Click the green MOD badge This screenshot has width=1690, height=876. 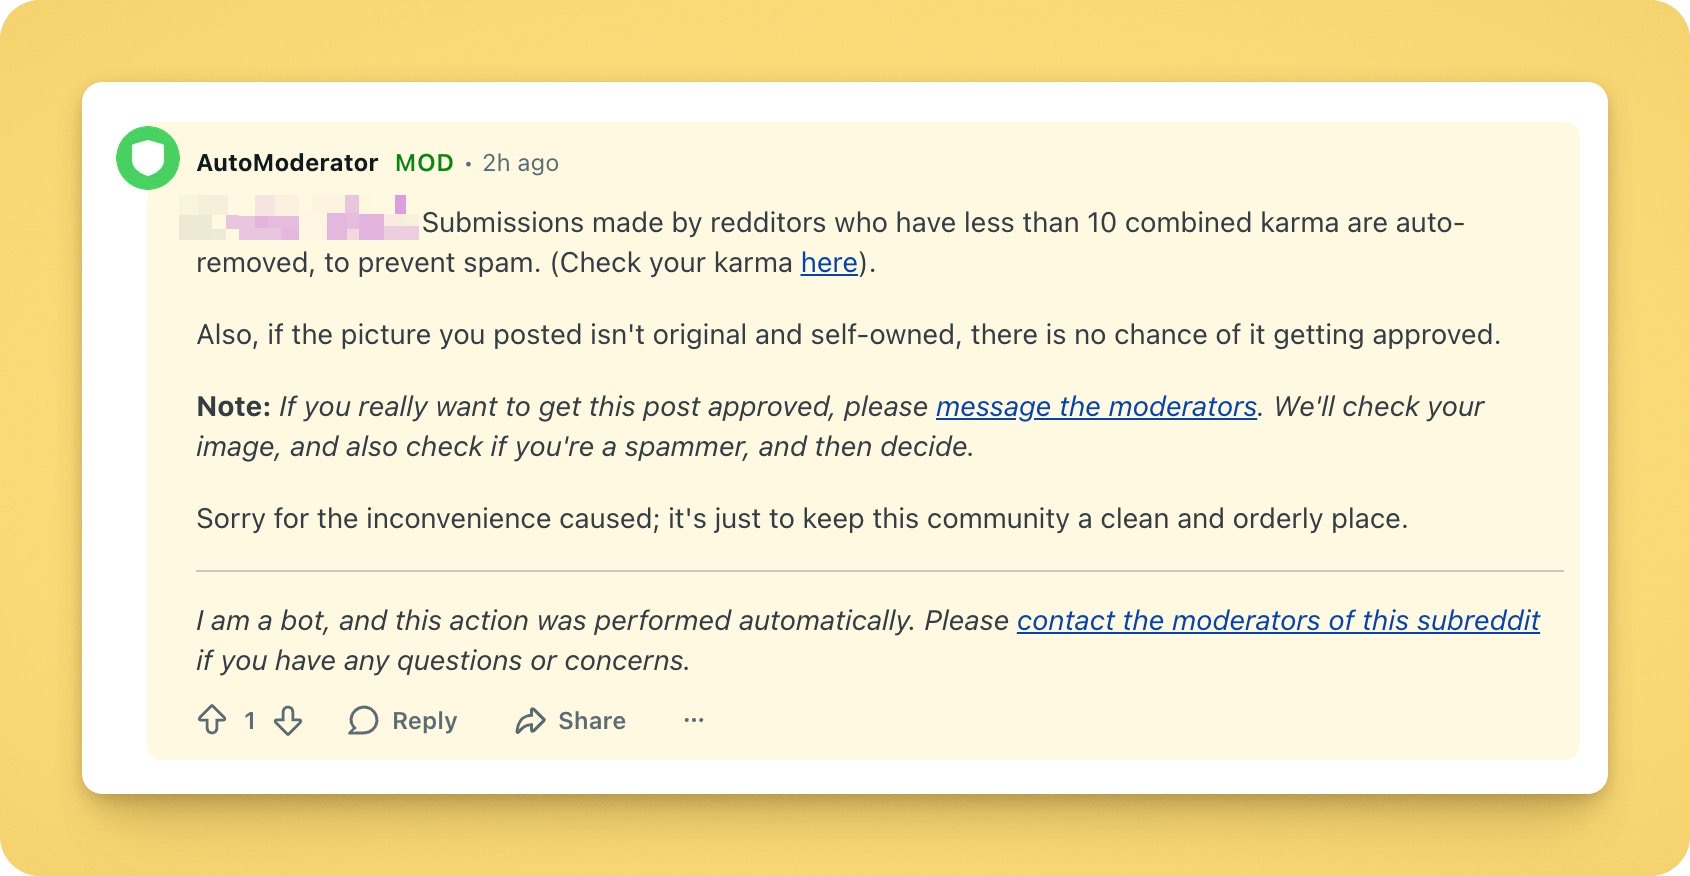424,163
